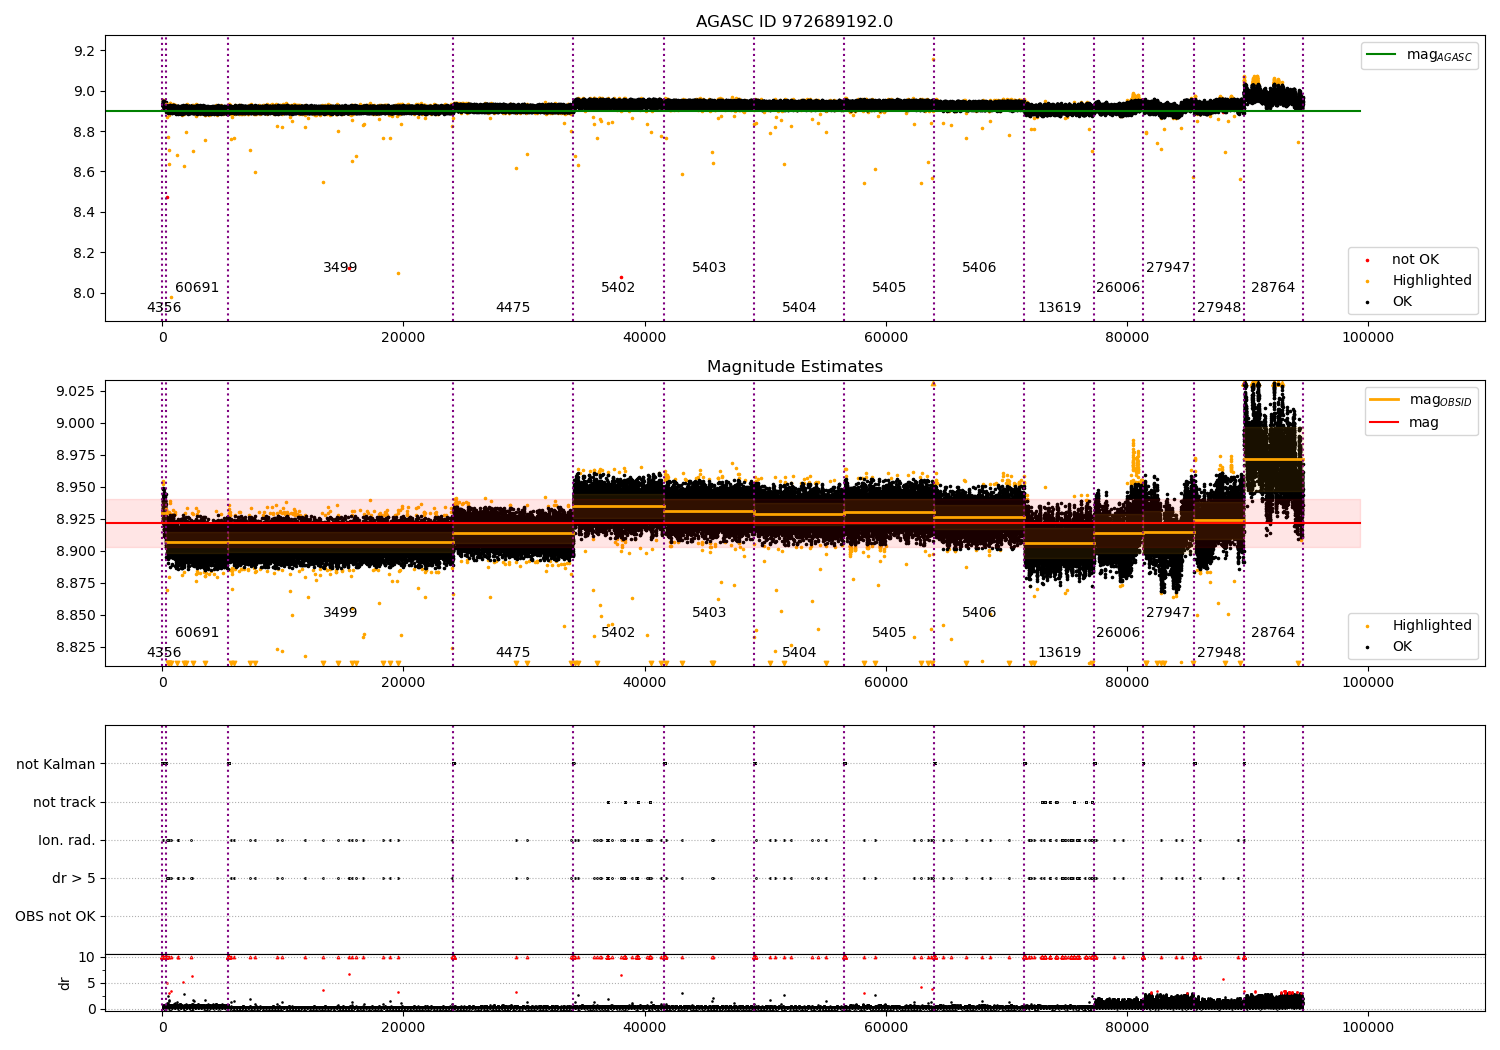Image resolution: width=1500 pixels, height=1050 pixels.
Task: Click the "not OK" legend entry
Action: (x=1404, y=260)
